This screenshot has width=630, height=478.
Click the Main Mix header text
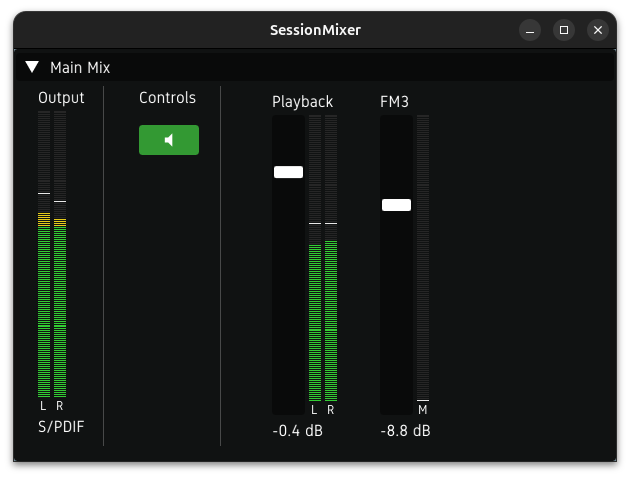click(80, 68)
